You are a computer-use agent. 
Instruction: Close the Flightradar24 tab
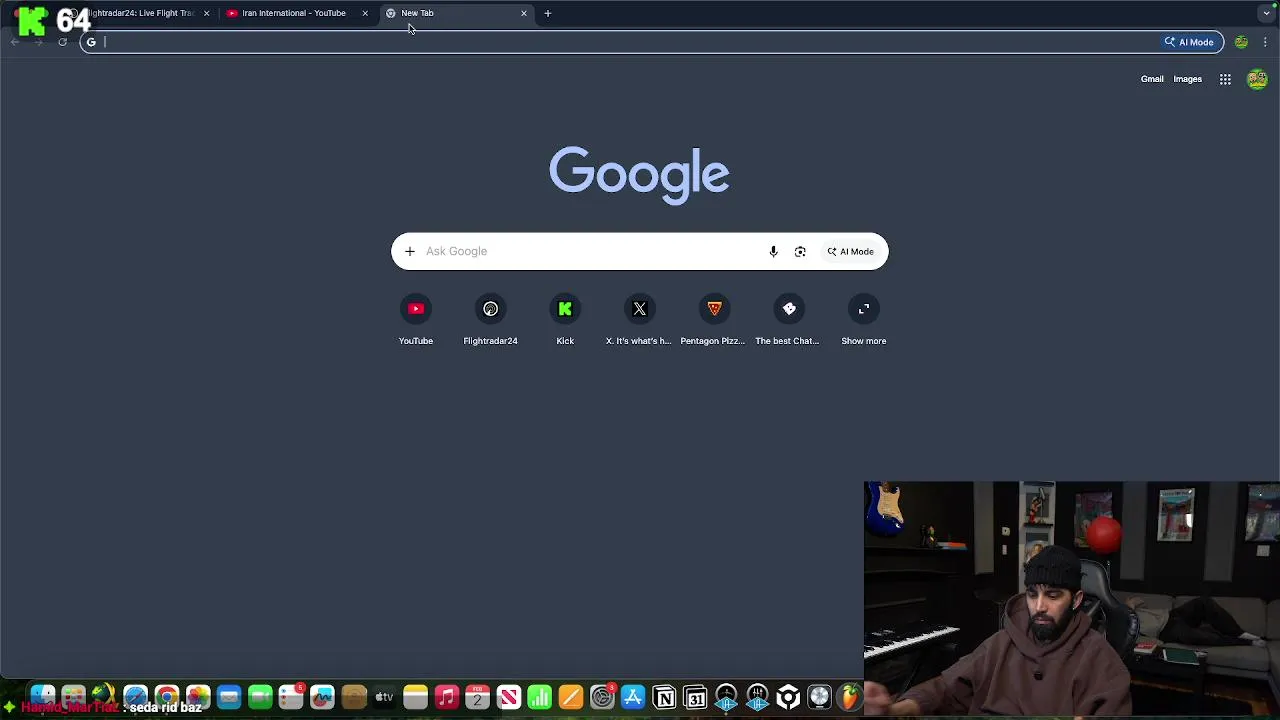tap(206, 13)
